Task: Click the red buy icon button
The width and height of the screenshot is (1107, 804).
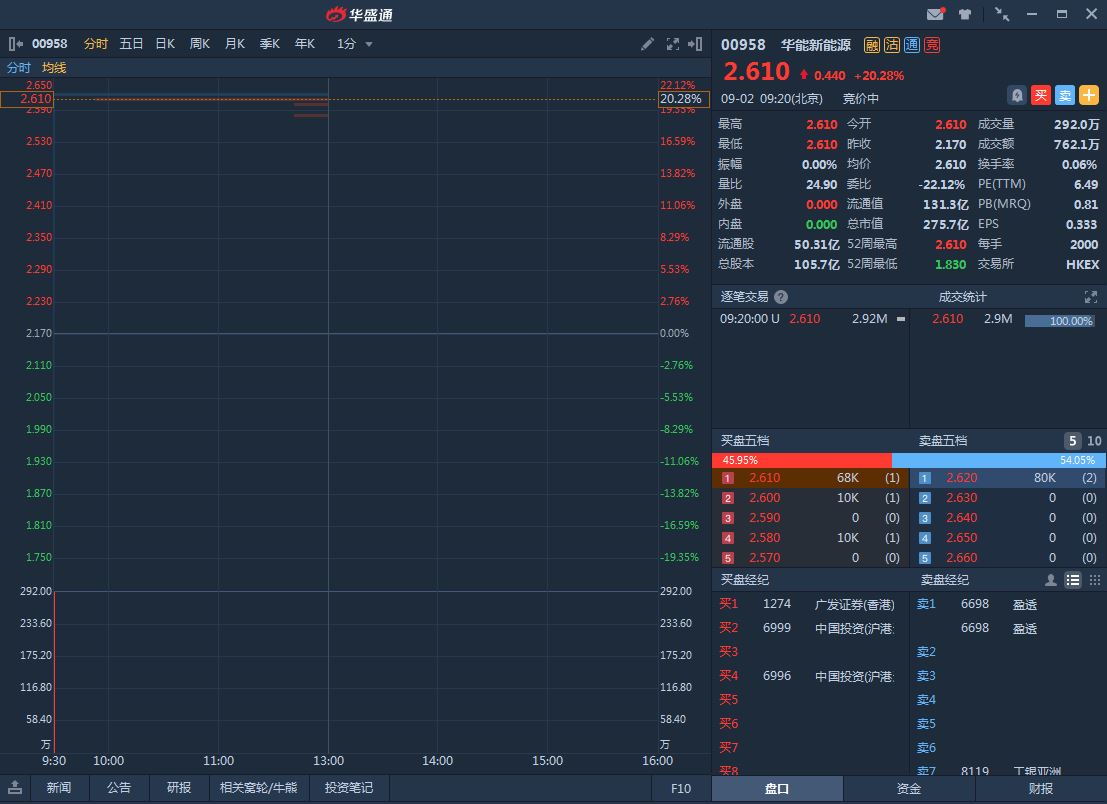Action: [1041, 95]
